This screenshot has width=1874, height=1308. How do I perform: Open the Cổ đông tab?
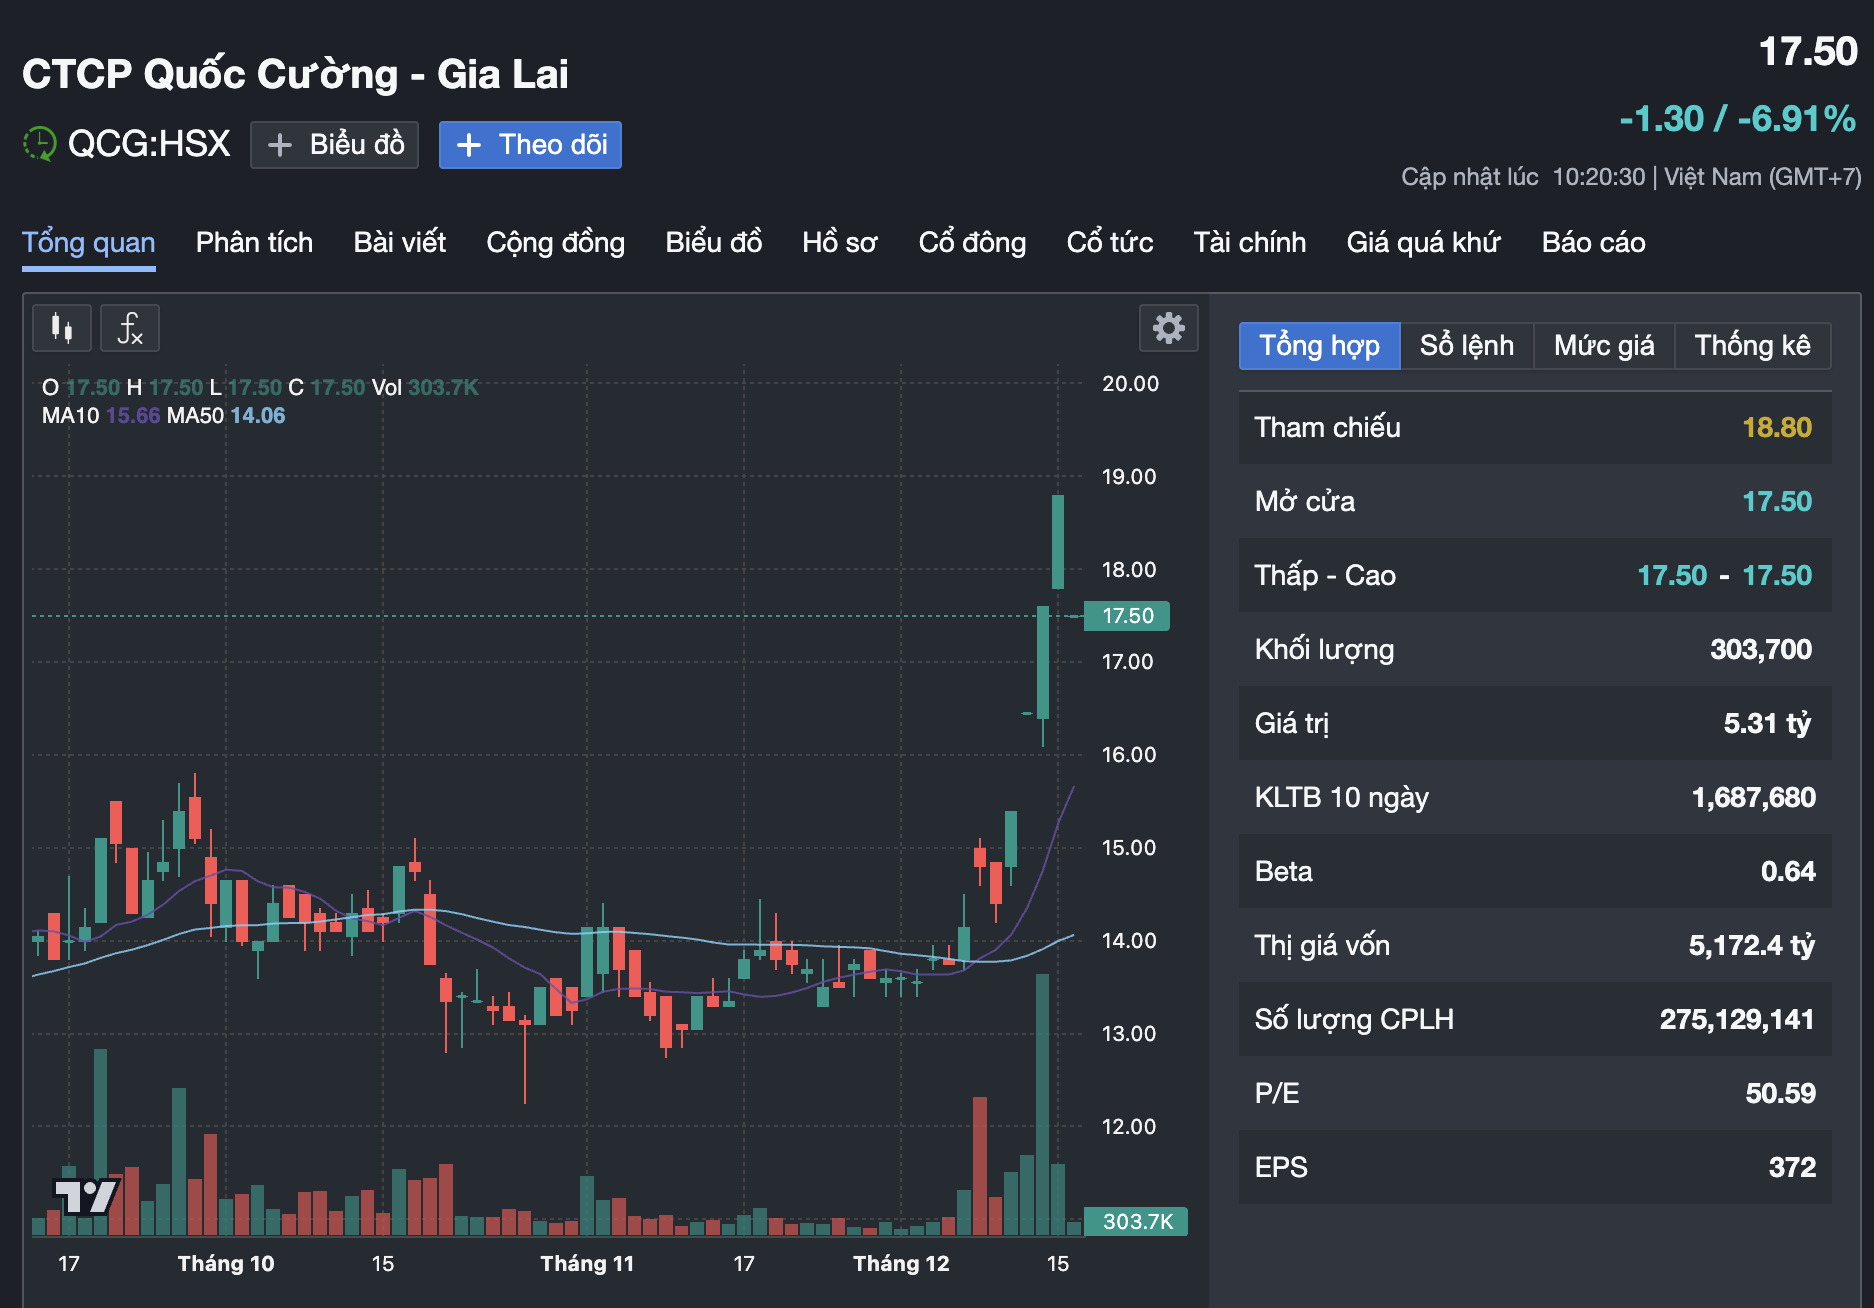tap(971, 242)
